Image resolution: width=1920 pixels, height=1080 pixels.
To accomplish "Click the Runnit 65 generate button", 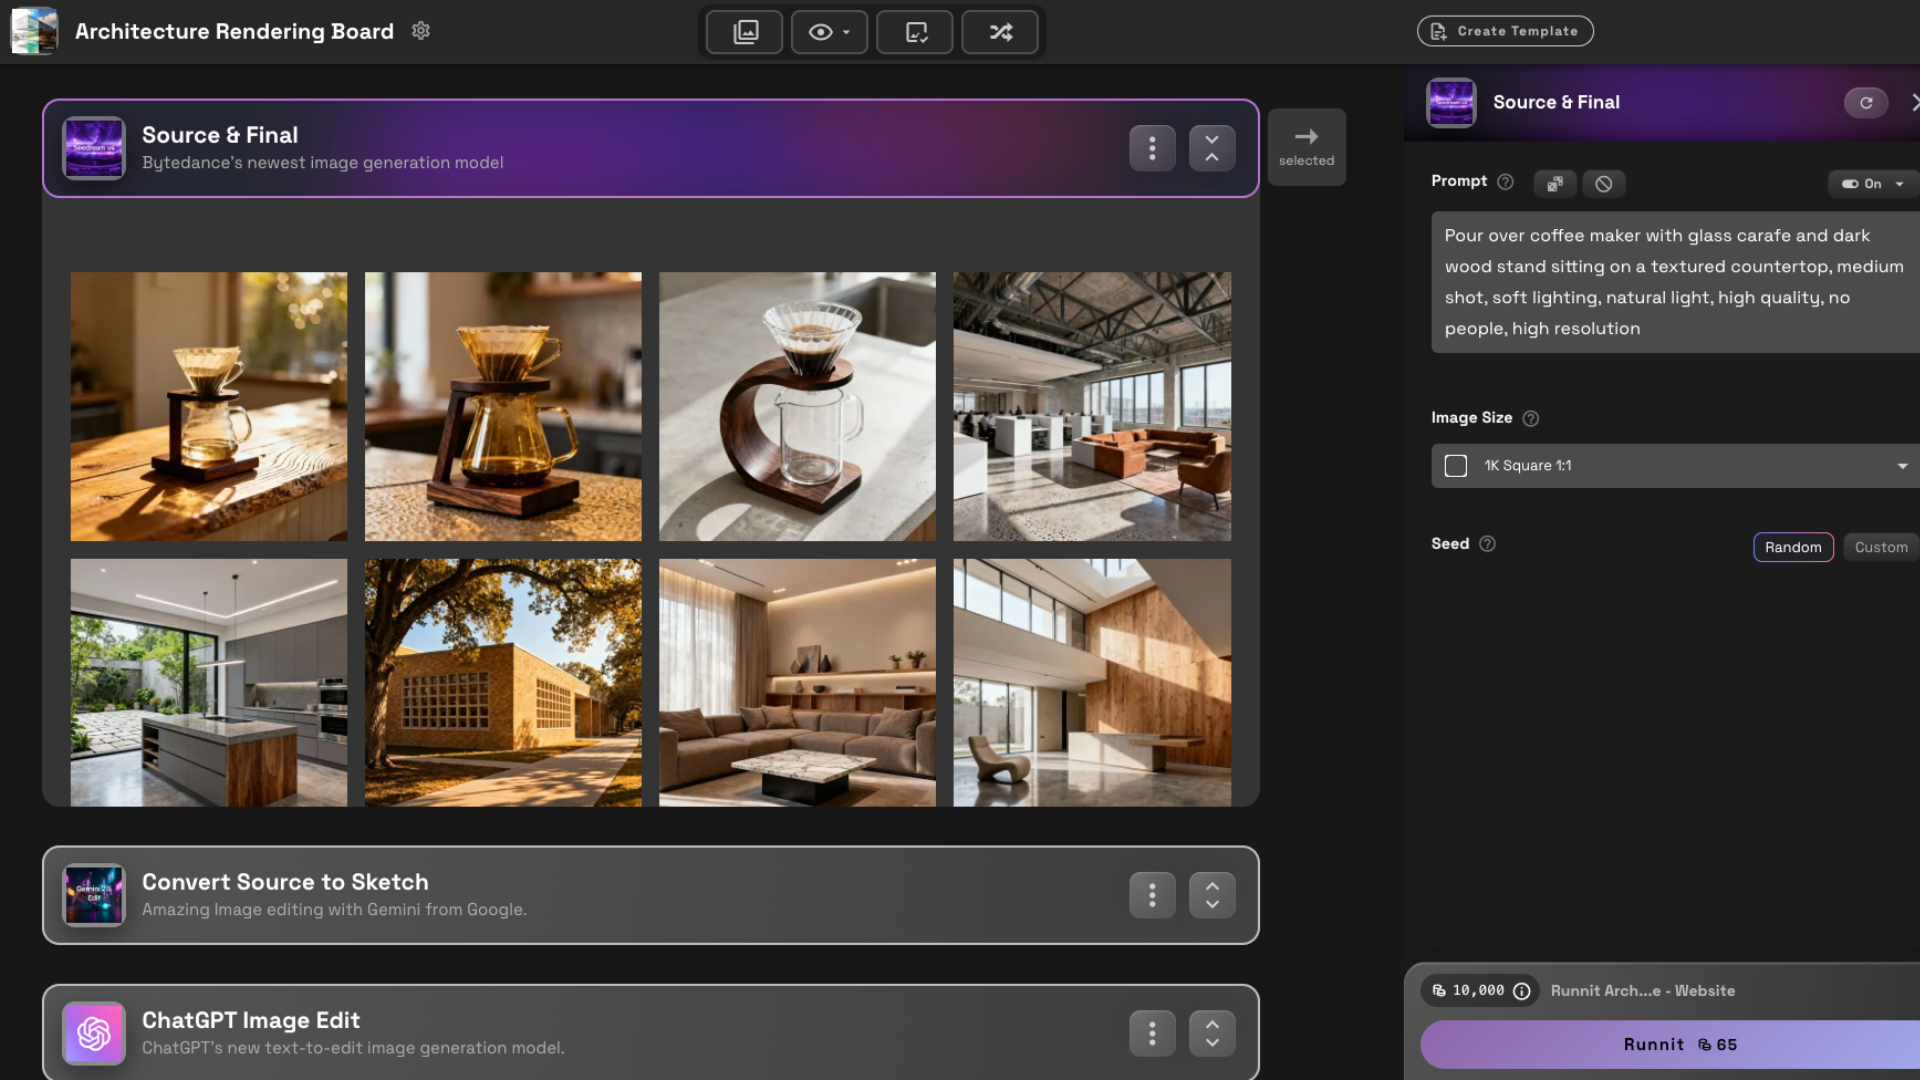I will (x=1670, y=1044).
